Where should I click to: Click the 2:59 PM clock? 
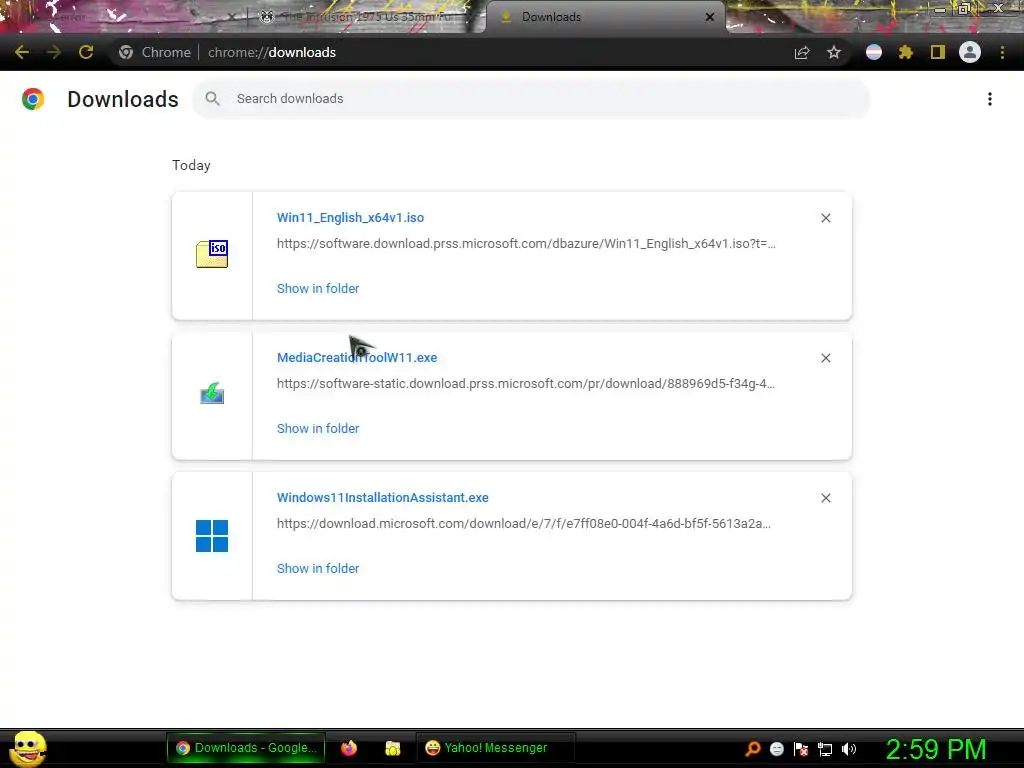tap(936, 749)
